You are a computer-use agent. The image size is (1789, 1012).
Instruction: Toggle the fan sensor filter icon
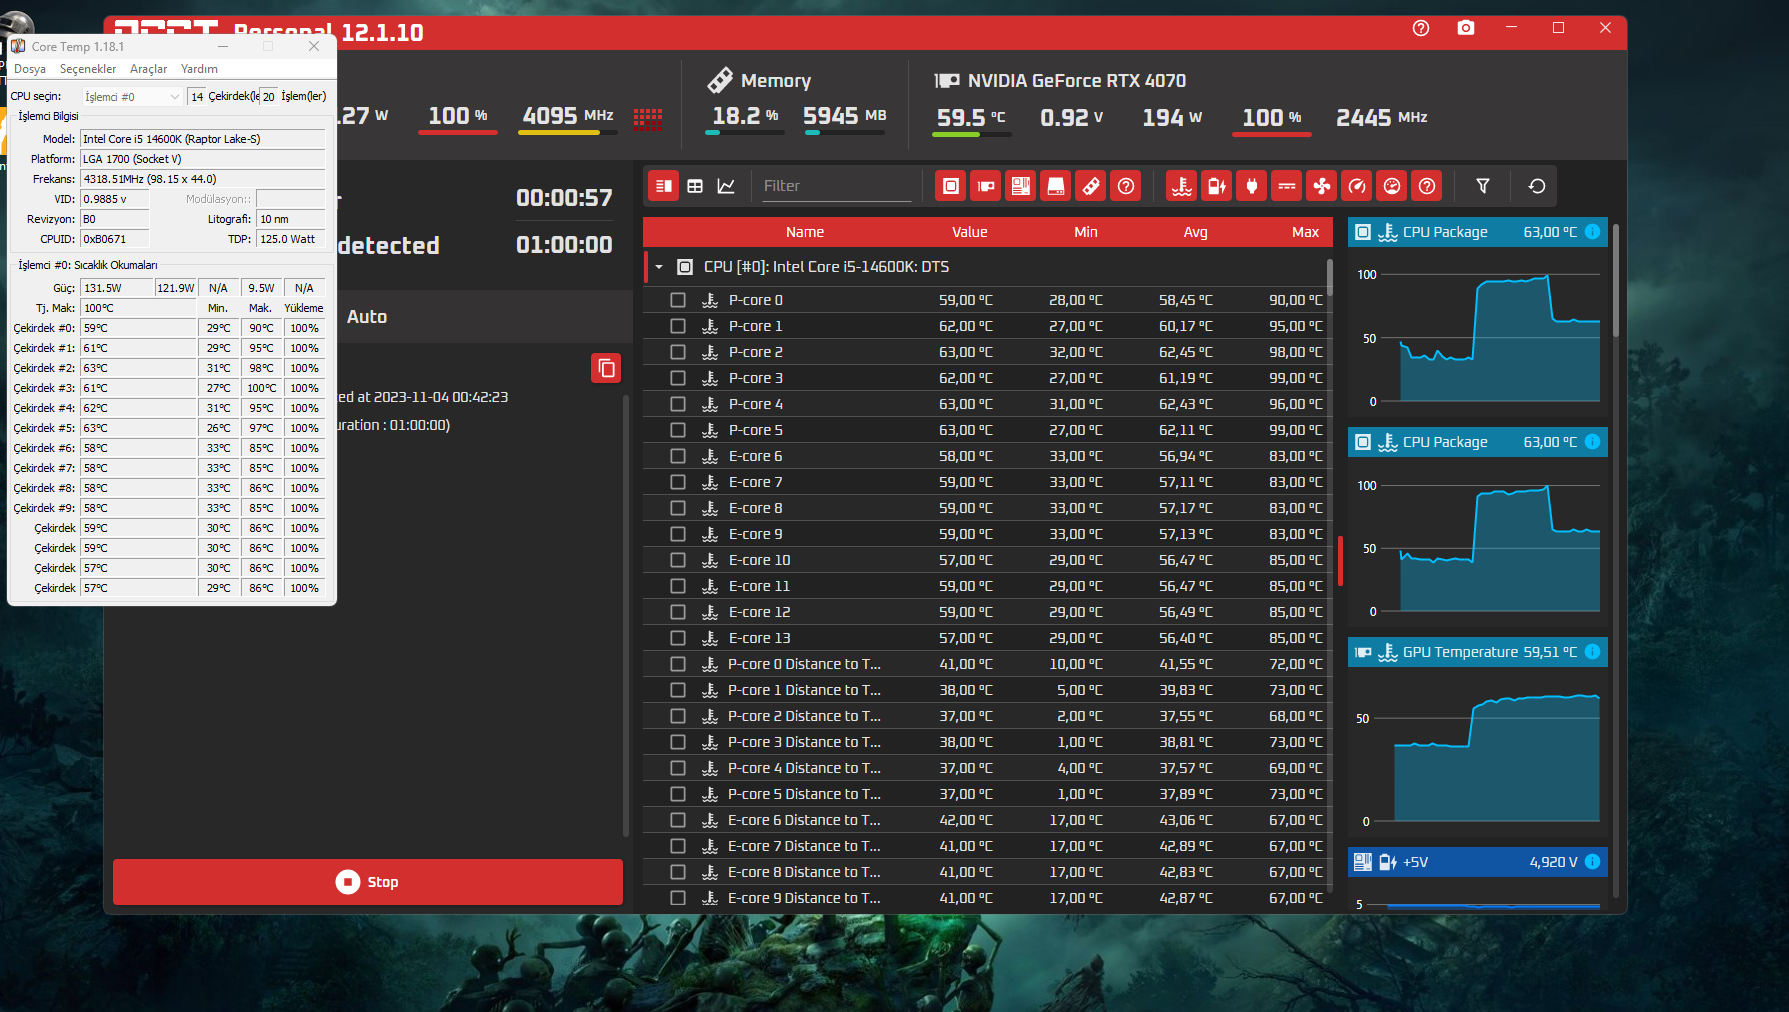(x=1322, y=186)
